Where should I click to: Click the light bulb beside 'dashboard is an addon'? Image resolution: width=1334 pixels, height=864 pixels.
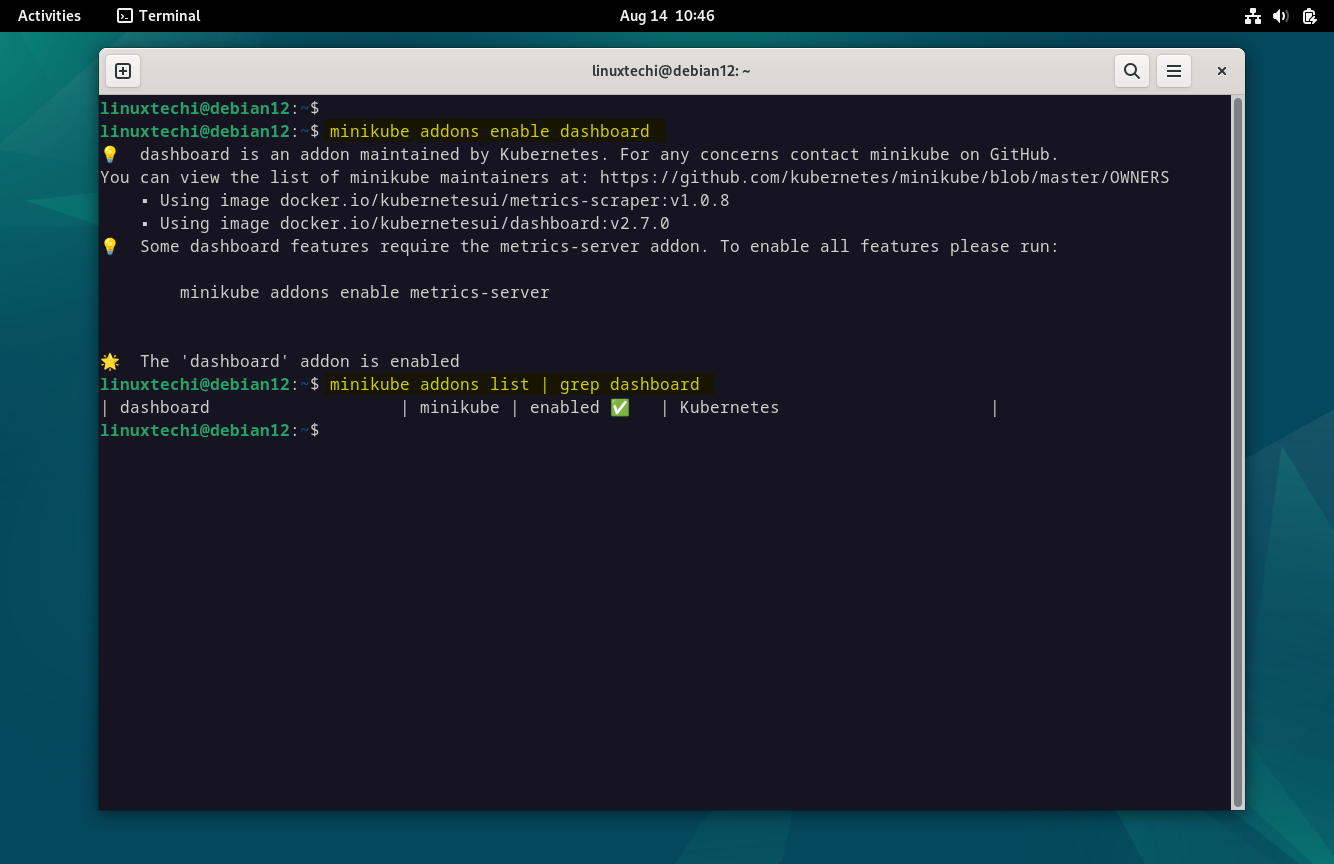click(x=110, y=154)
